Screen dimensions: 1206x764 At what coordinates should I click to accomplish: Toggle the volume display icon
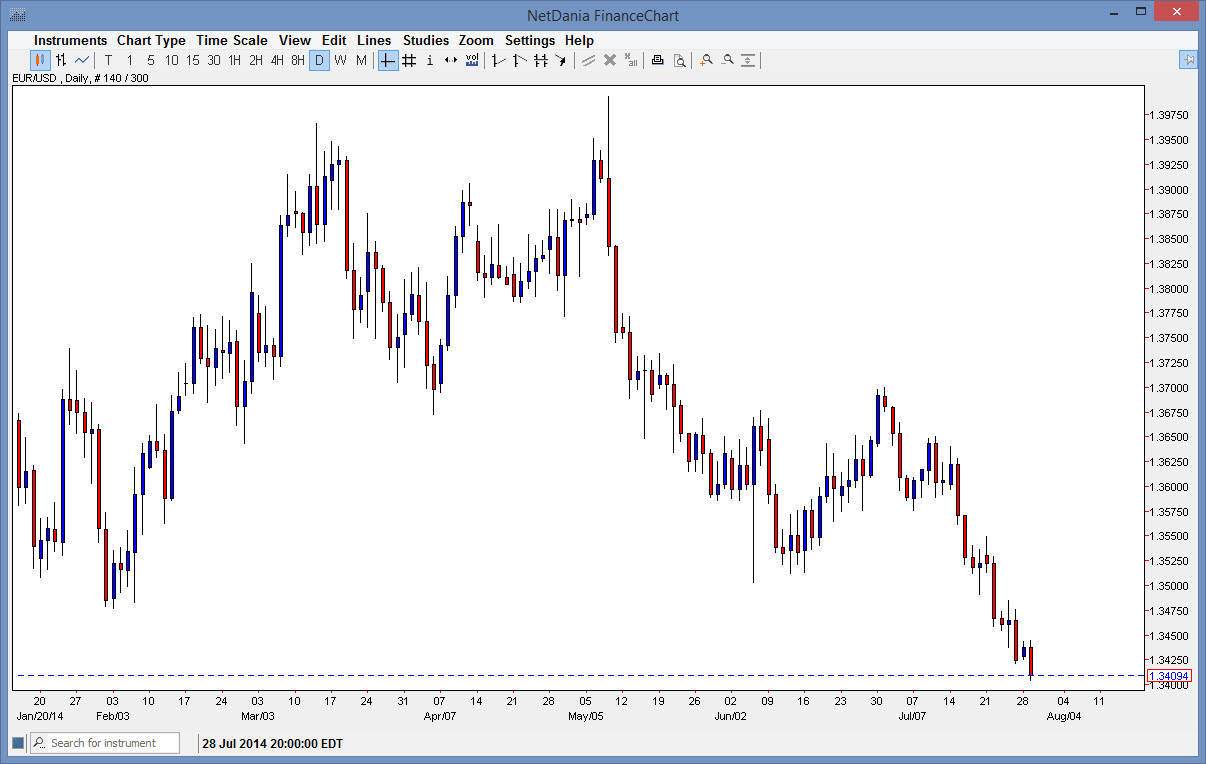point(472,60)
